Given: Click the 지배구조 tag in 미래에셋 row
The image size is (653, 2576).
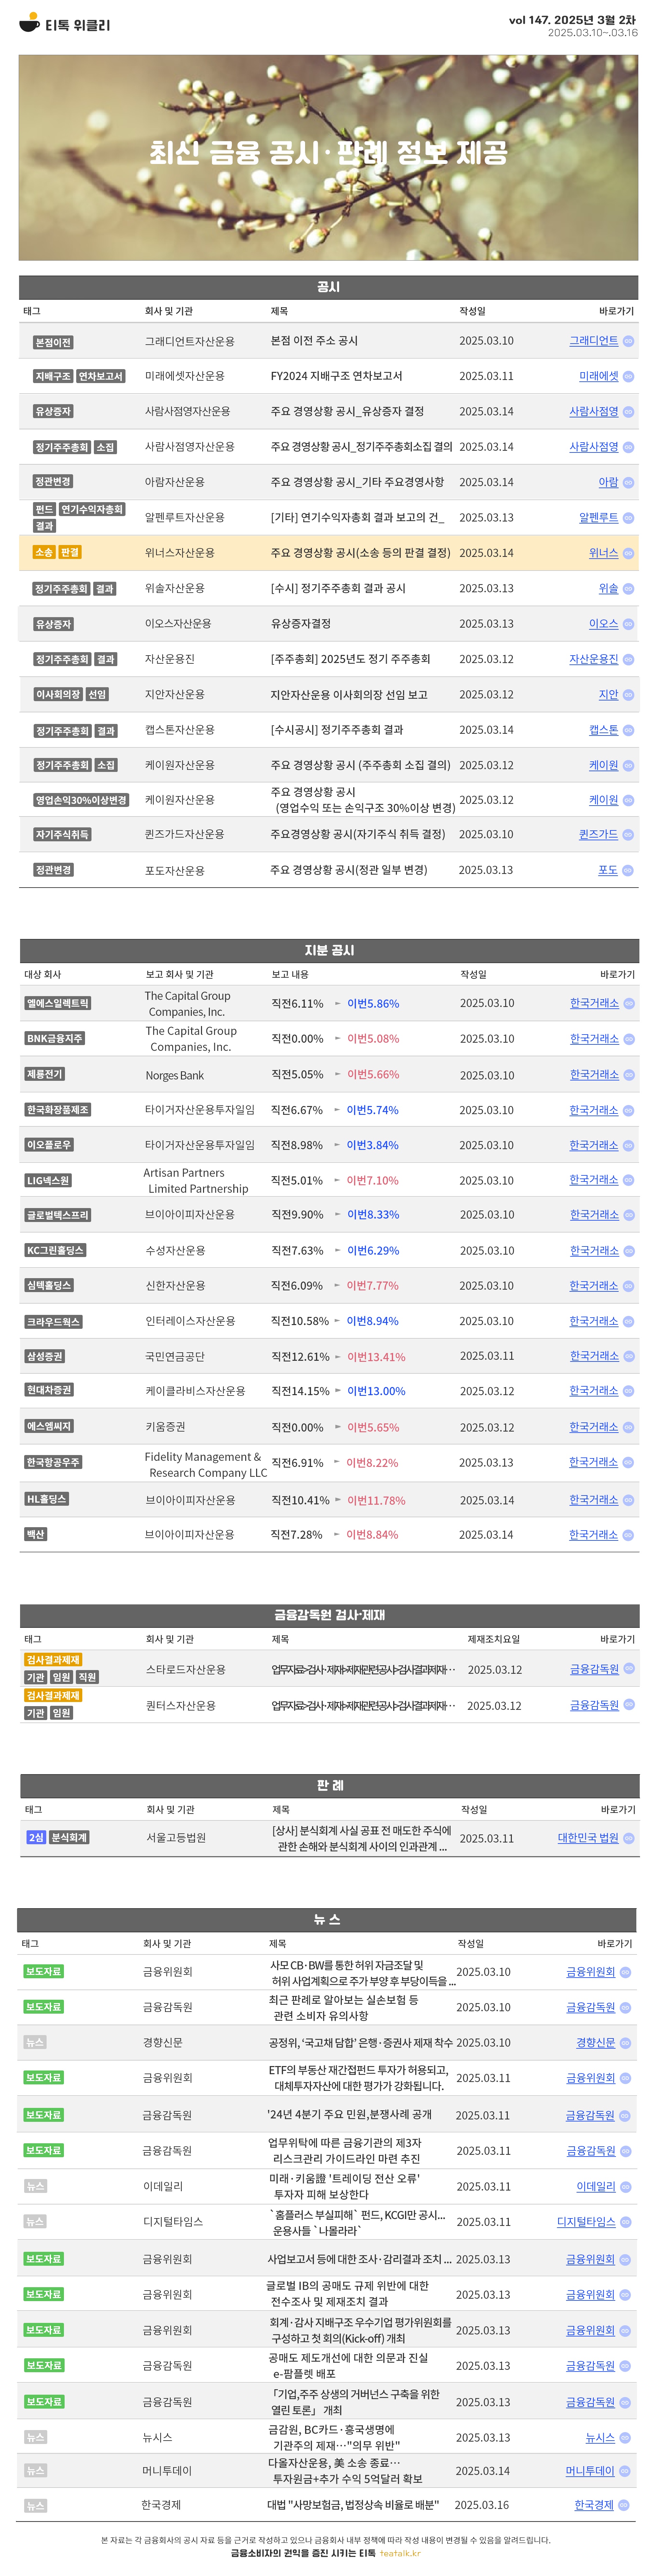Looking at the screenshot, I should point(53,376).
